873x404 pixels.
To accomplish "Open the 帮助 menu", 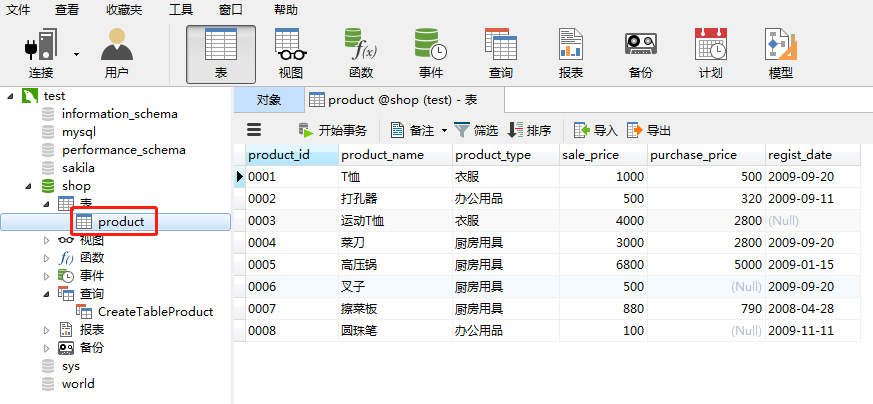I will [286, 9].
